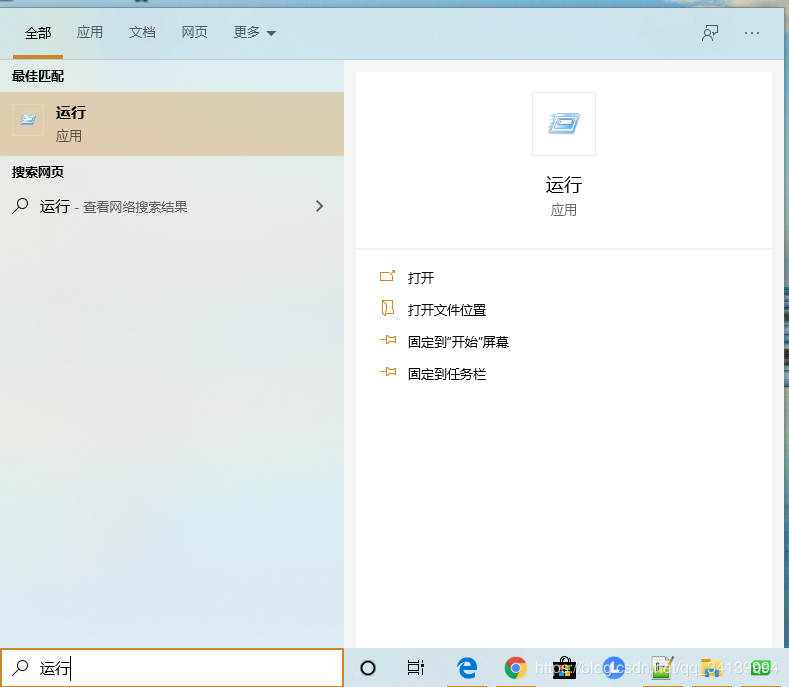Open Task View on the taskbar

tap(416, 668)
